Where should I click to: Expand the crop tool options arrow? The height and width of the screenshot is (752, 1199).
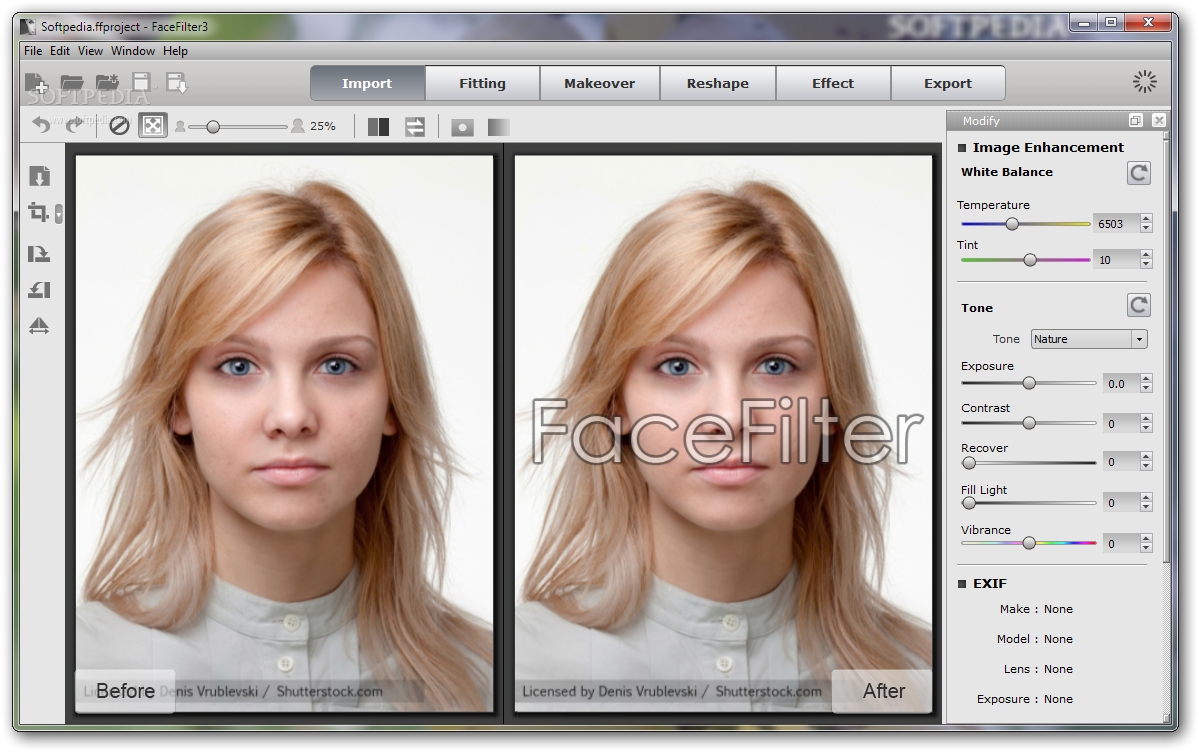59,213
